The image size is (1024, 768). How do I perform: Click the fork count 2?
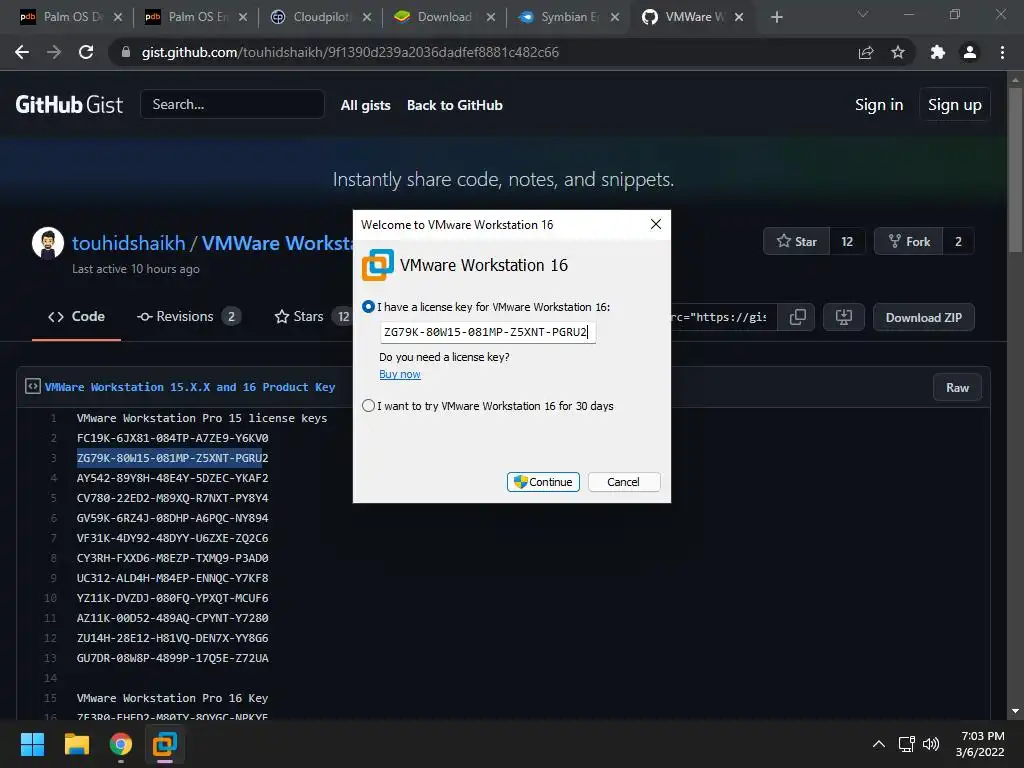pos(958,242)
